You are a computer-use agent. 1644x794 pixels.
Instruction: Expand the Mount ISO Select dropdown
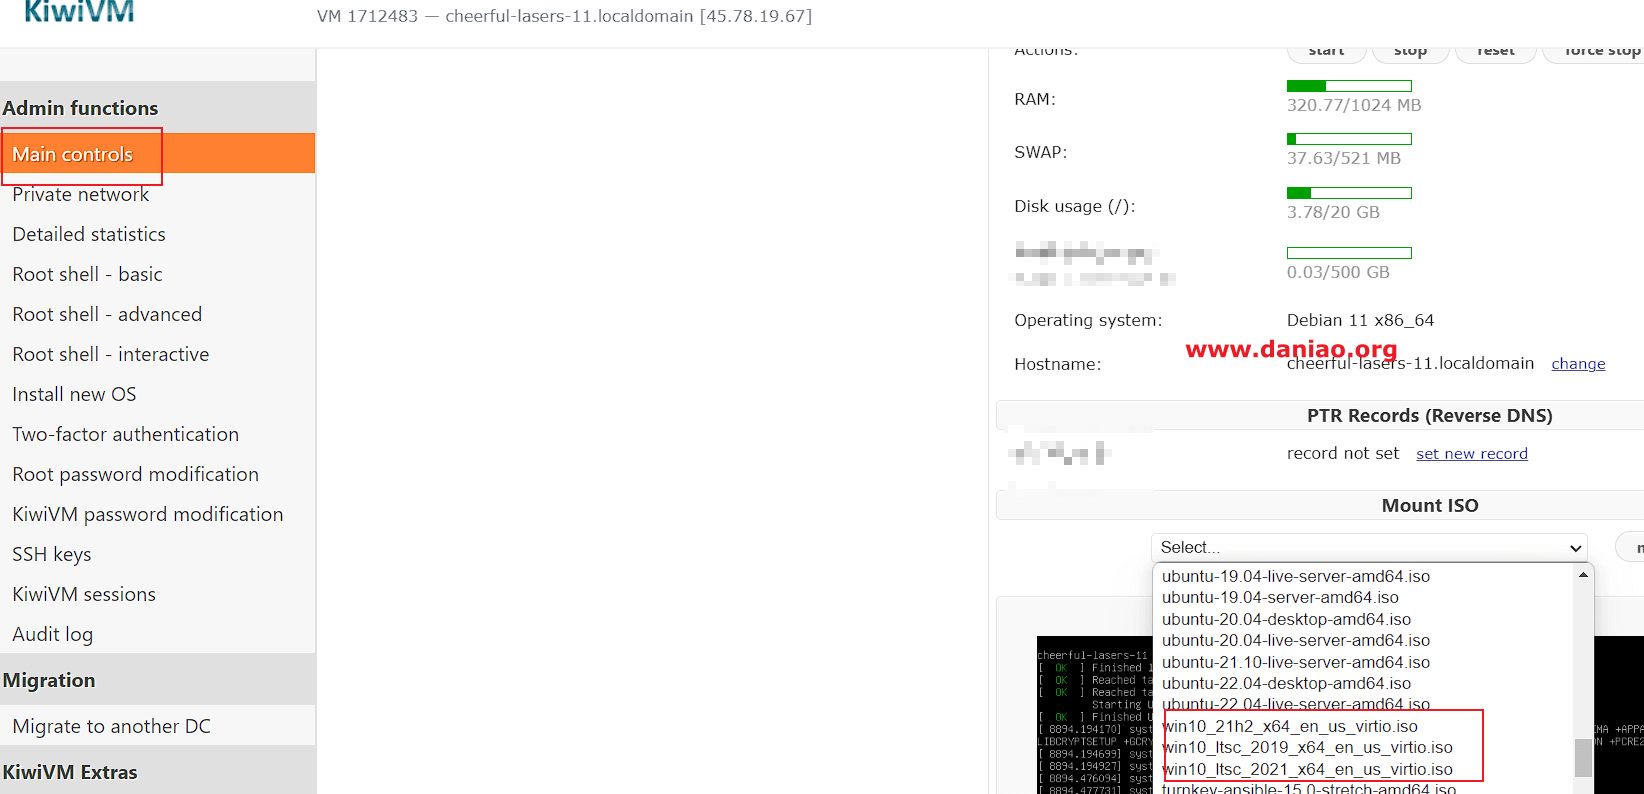(1369, 548)
